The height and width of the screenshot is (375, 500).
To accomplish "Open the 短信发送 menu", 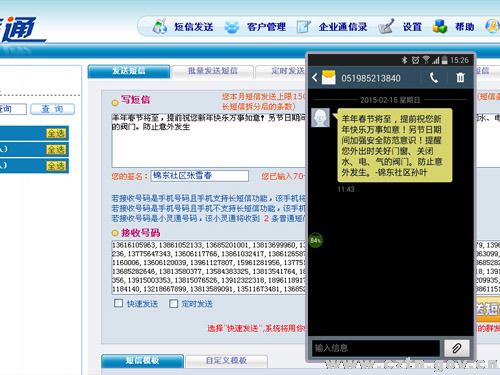I will click(194, 27).
